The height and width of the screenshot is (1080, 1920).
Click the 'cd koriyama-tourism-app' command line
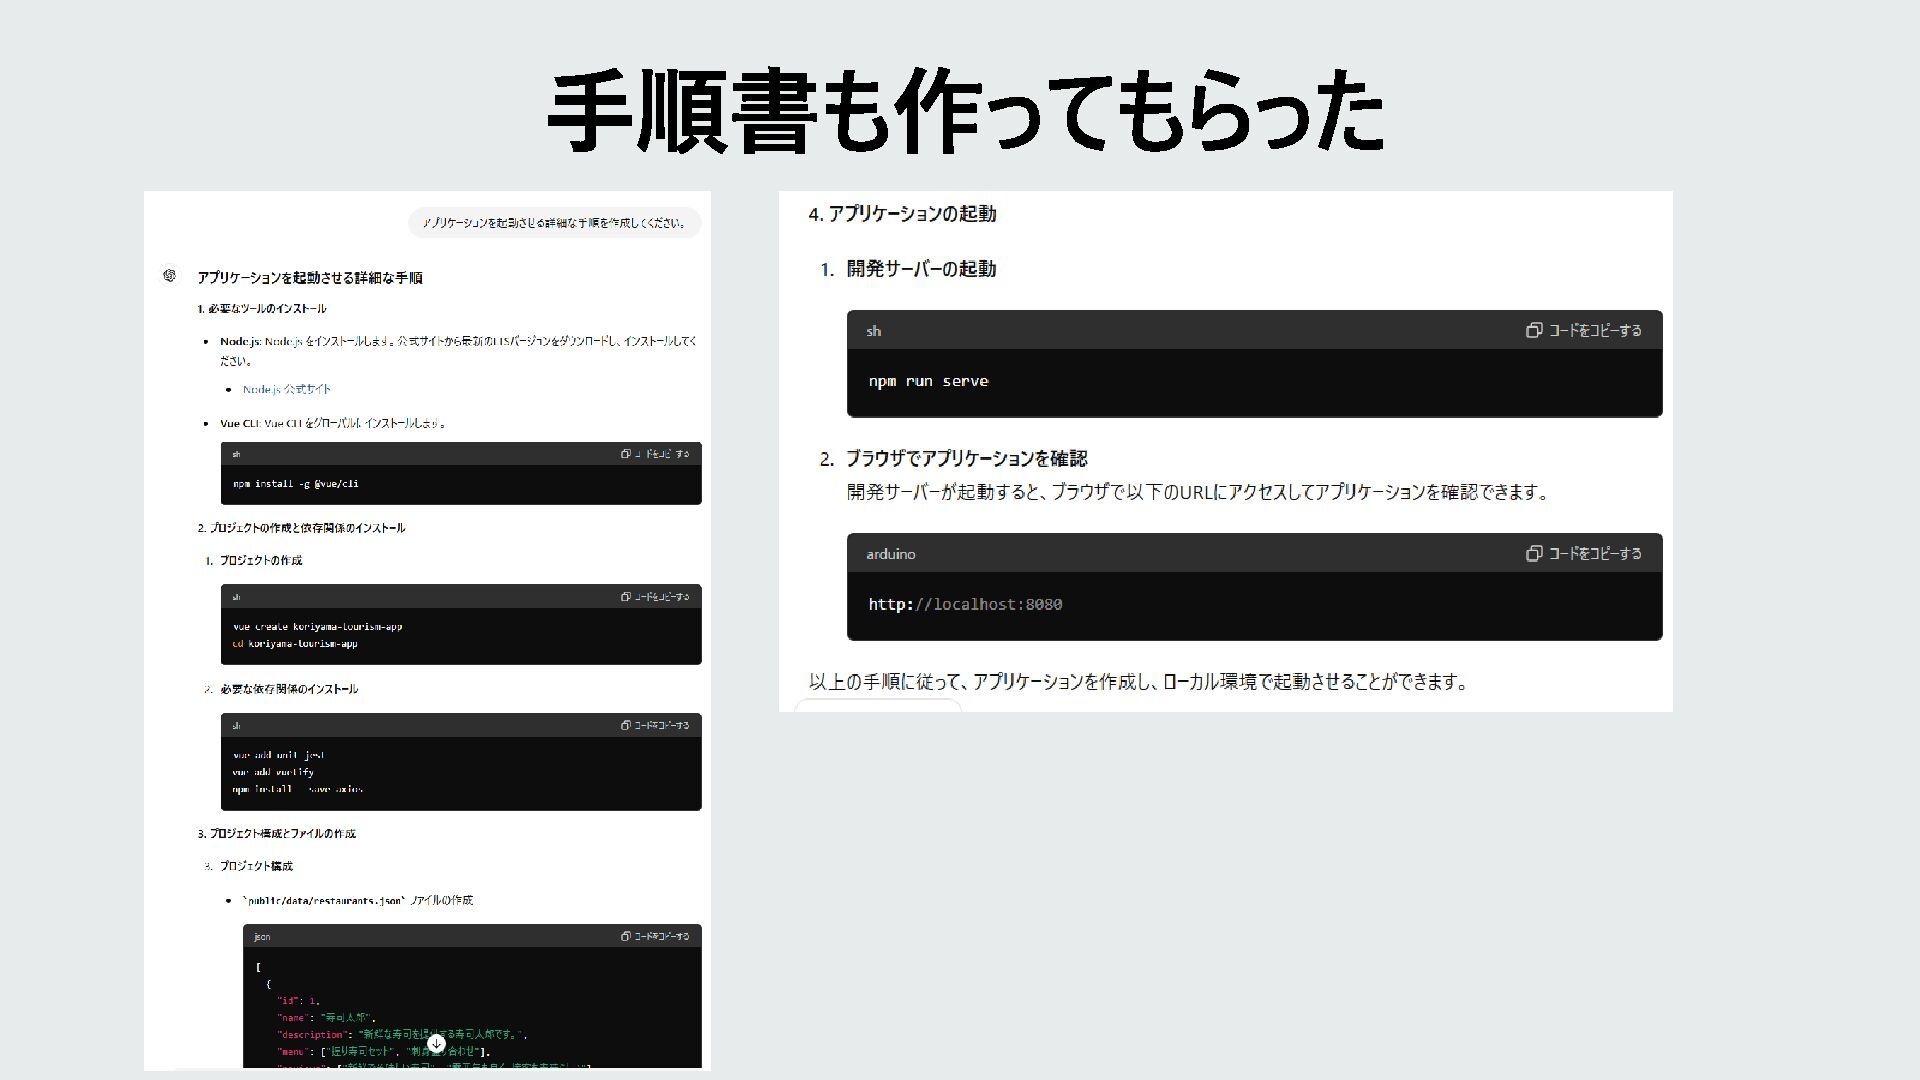click(296, 644)
